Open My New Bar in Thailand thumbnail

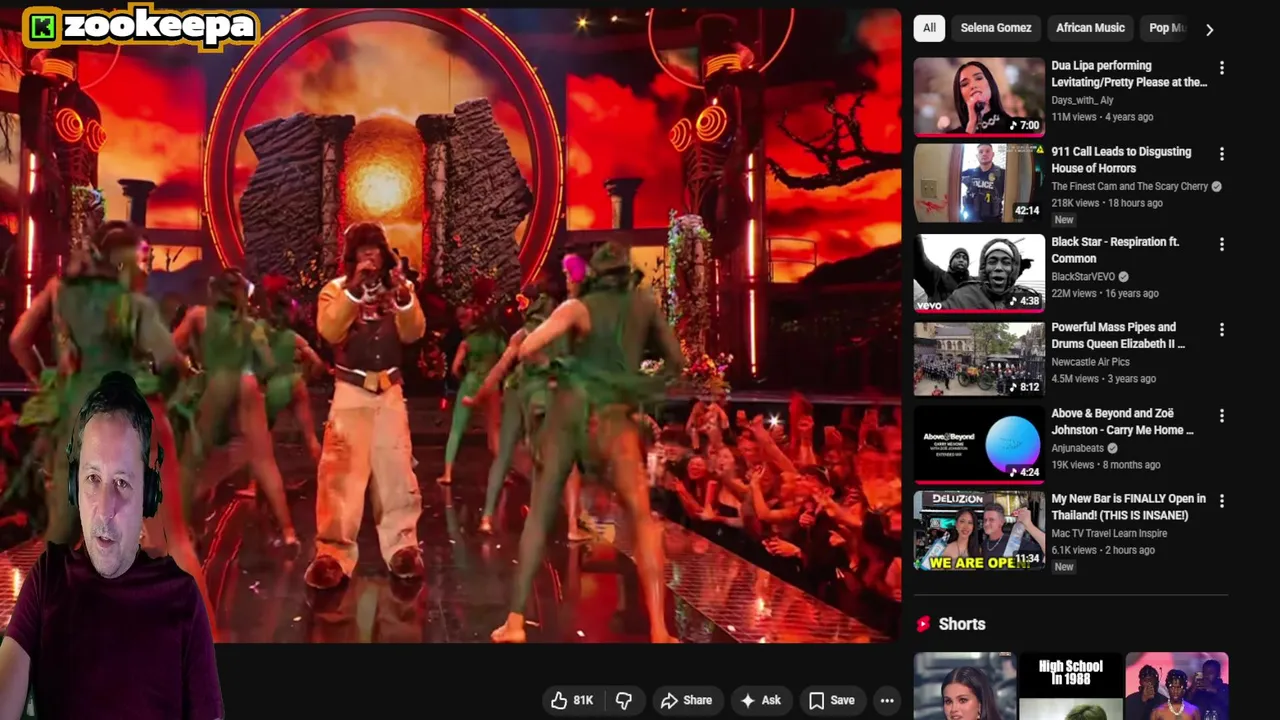[x=979, y=530]
